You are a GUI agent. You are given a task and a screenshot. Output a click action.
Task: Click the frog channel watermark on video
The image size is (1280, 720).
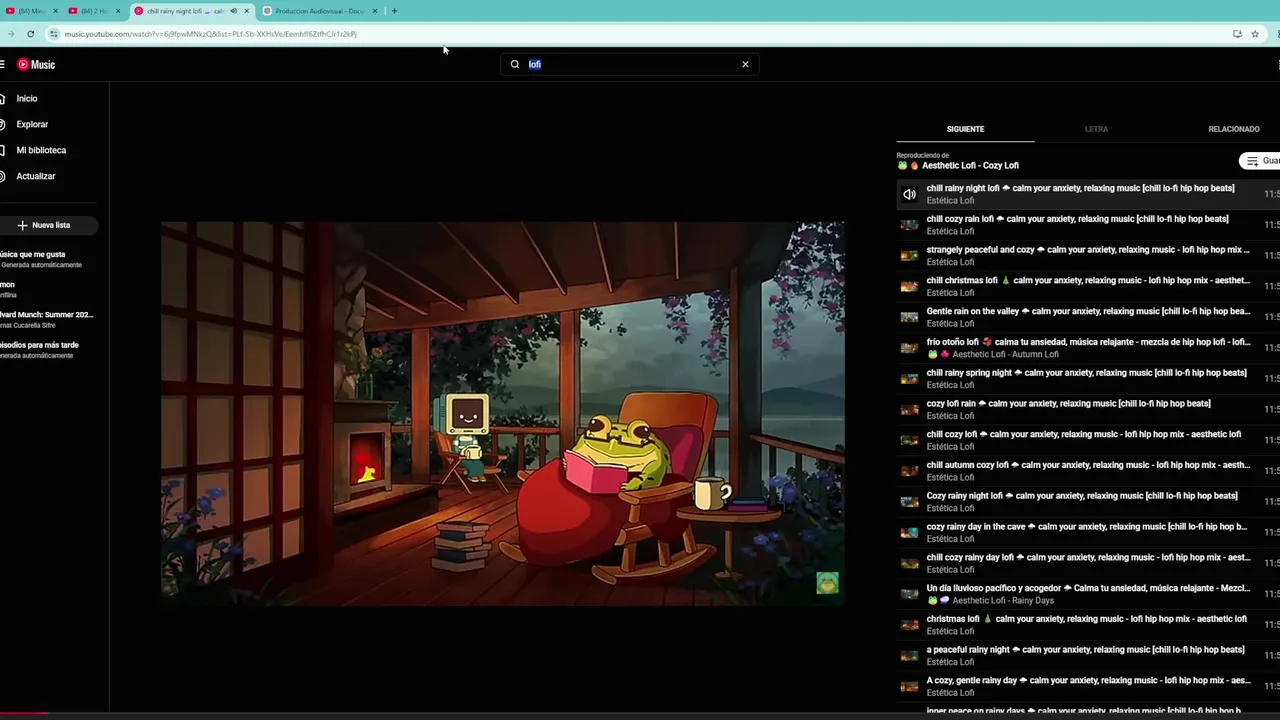click(x=827, y=583)
